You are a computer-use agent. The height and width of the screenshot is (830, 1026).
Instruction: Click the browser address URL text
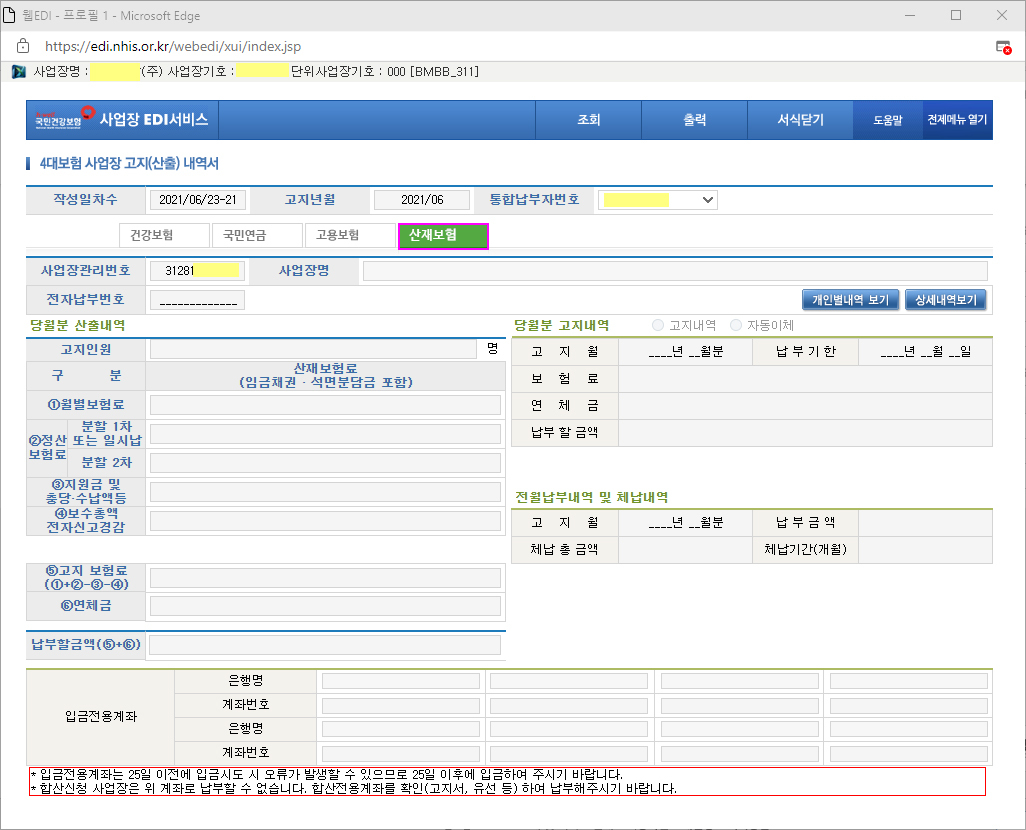pyautogui.click(x=173, y=46)
